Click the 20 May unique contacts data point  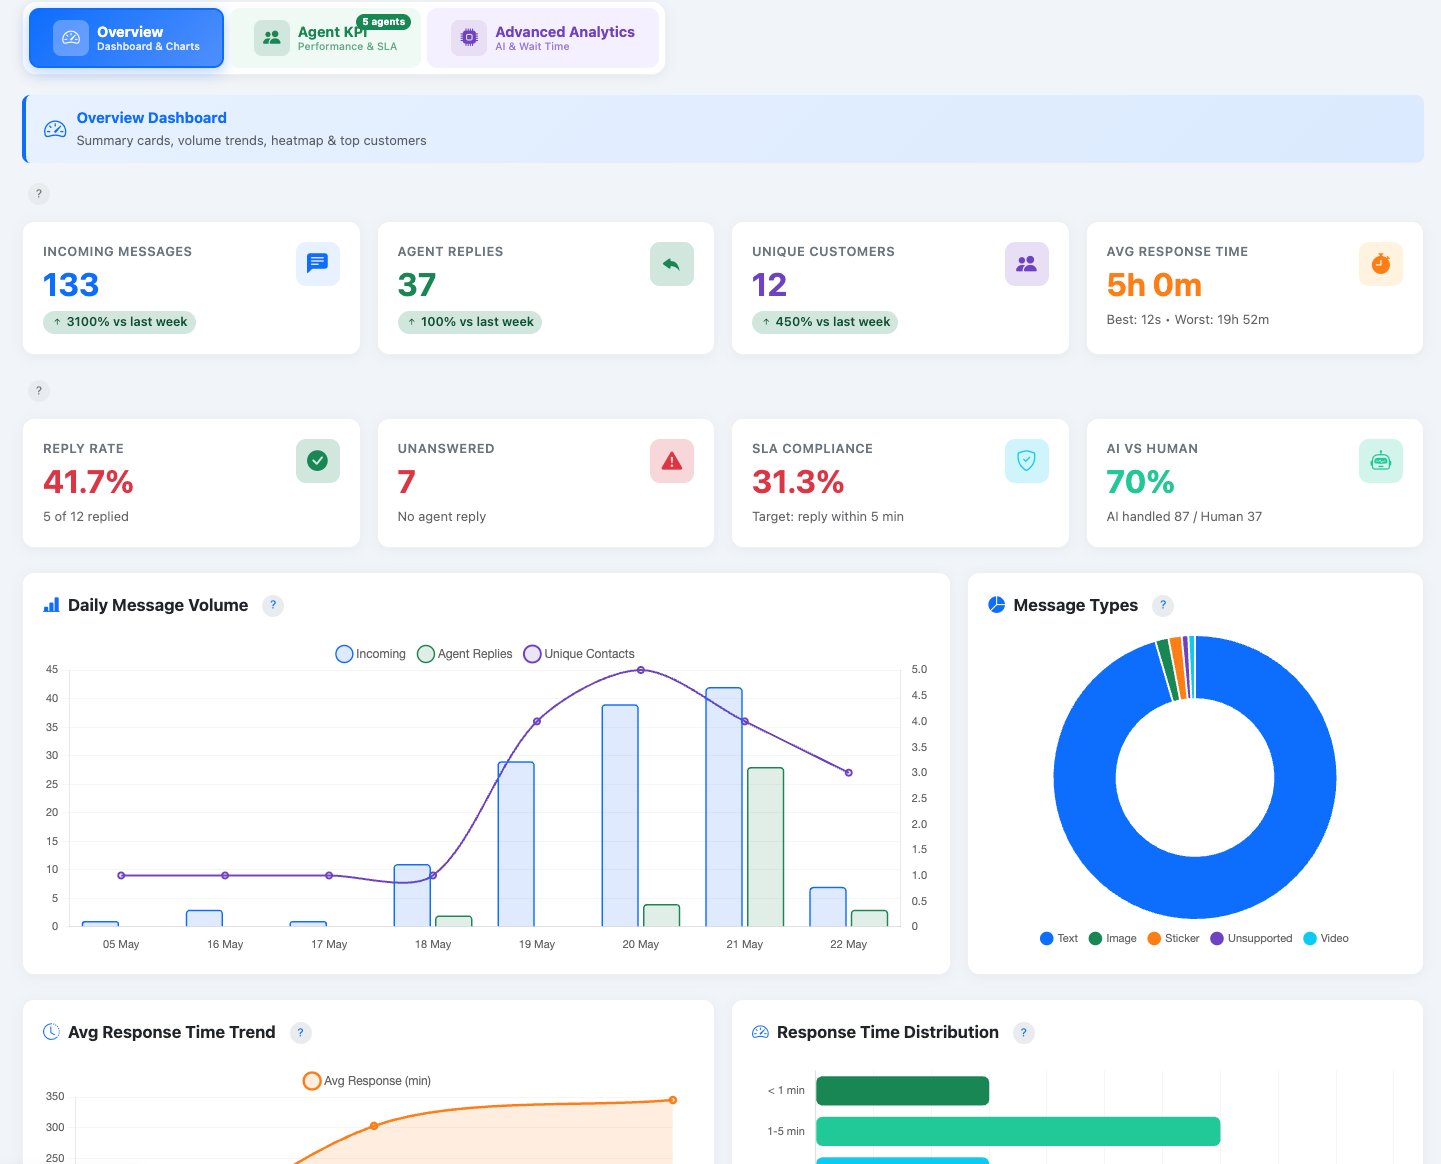point(641,670)
